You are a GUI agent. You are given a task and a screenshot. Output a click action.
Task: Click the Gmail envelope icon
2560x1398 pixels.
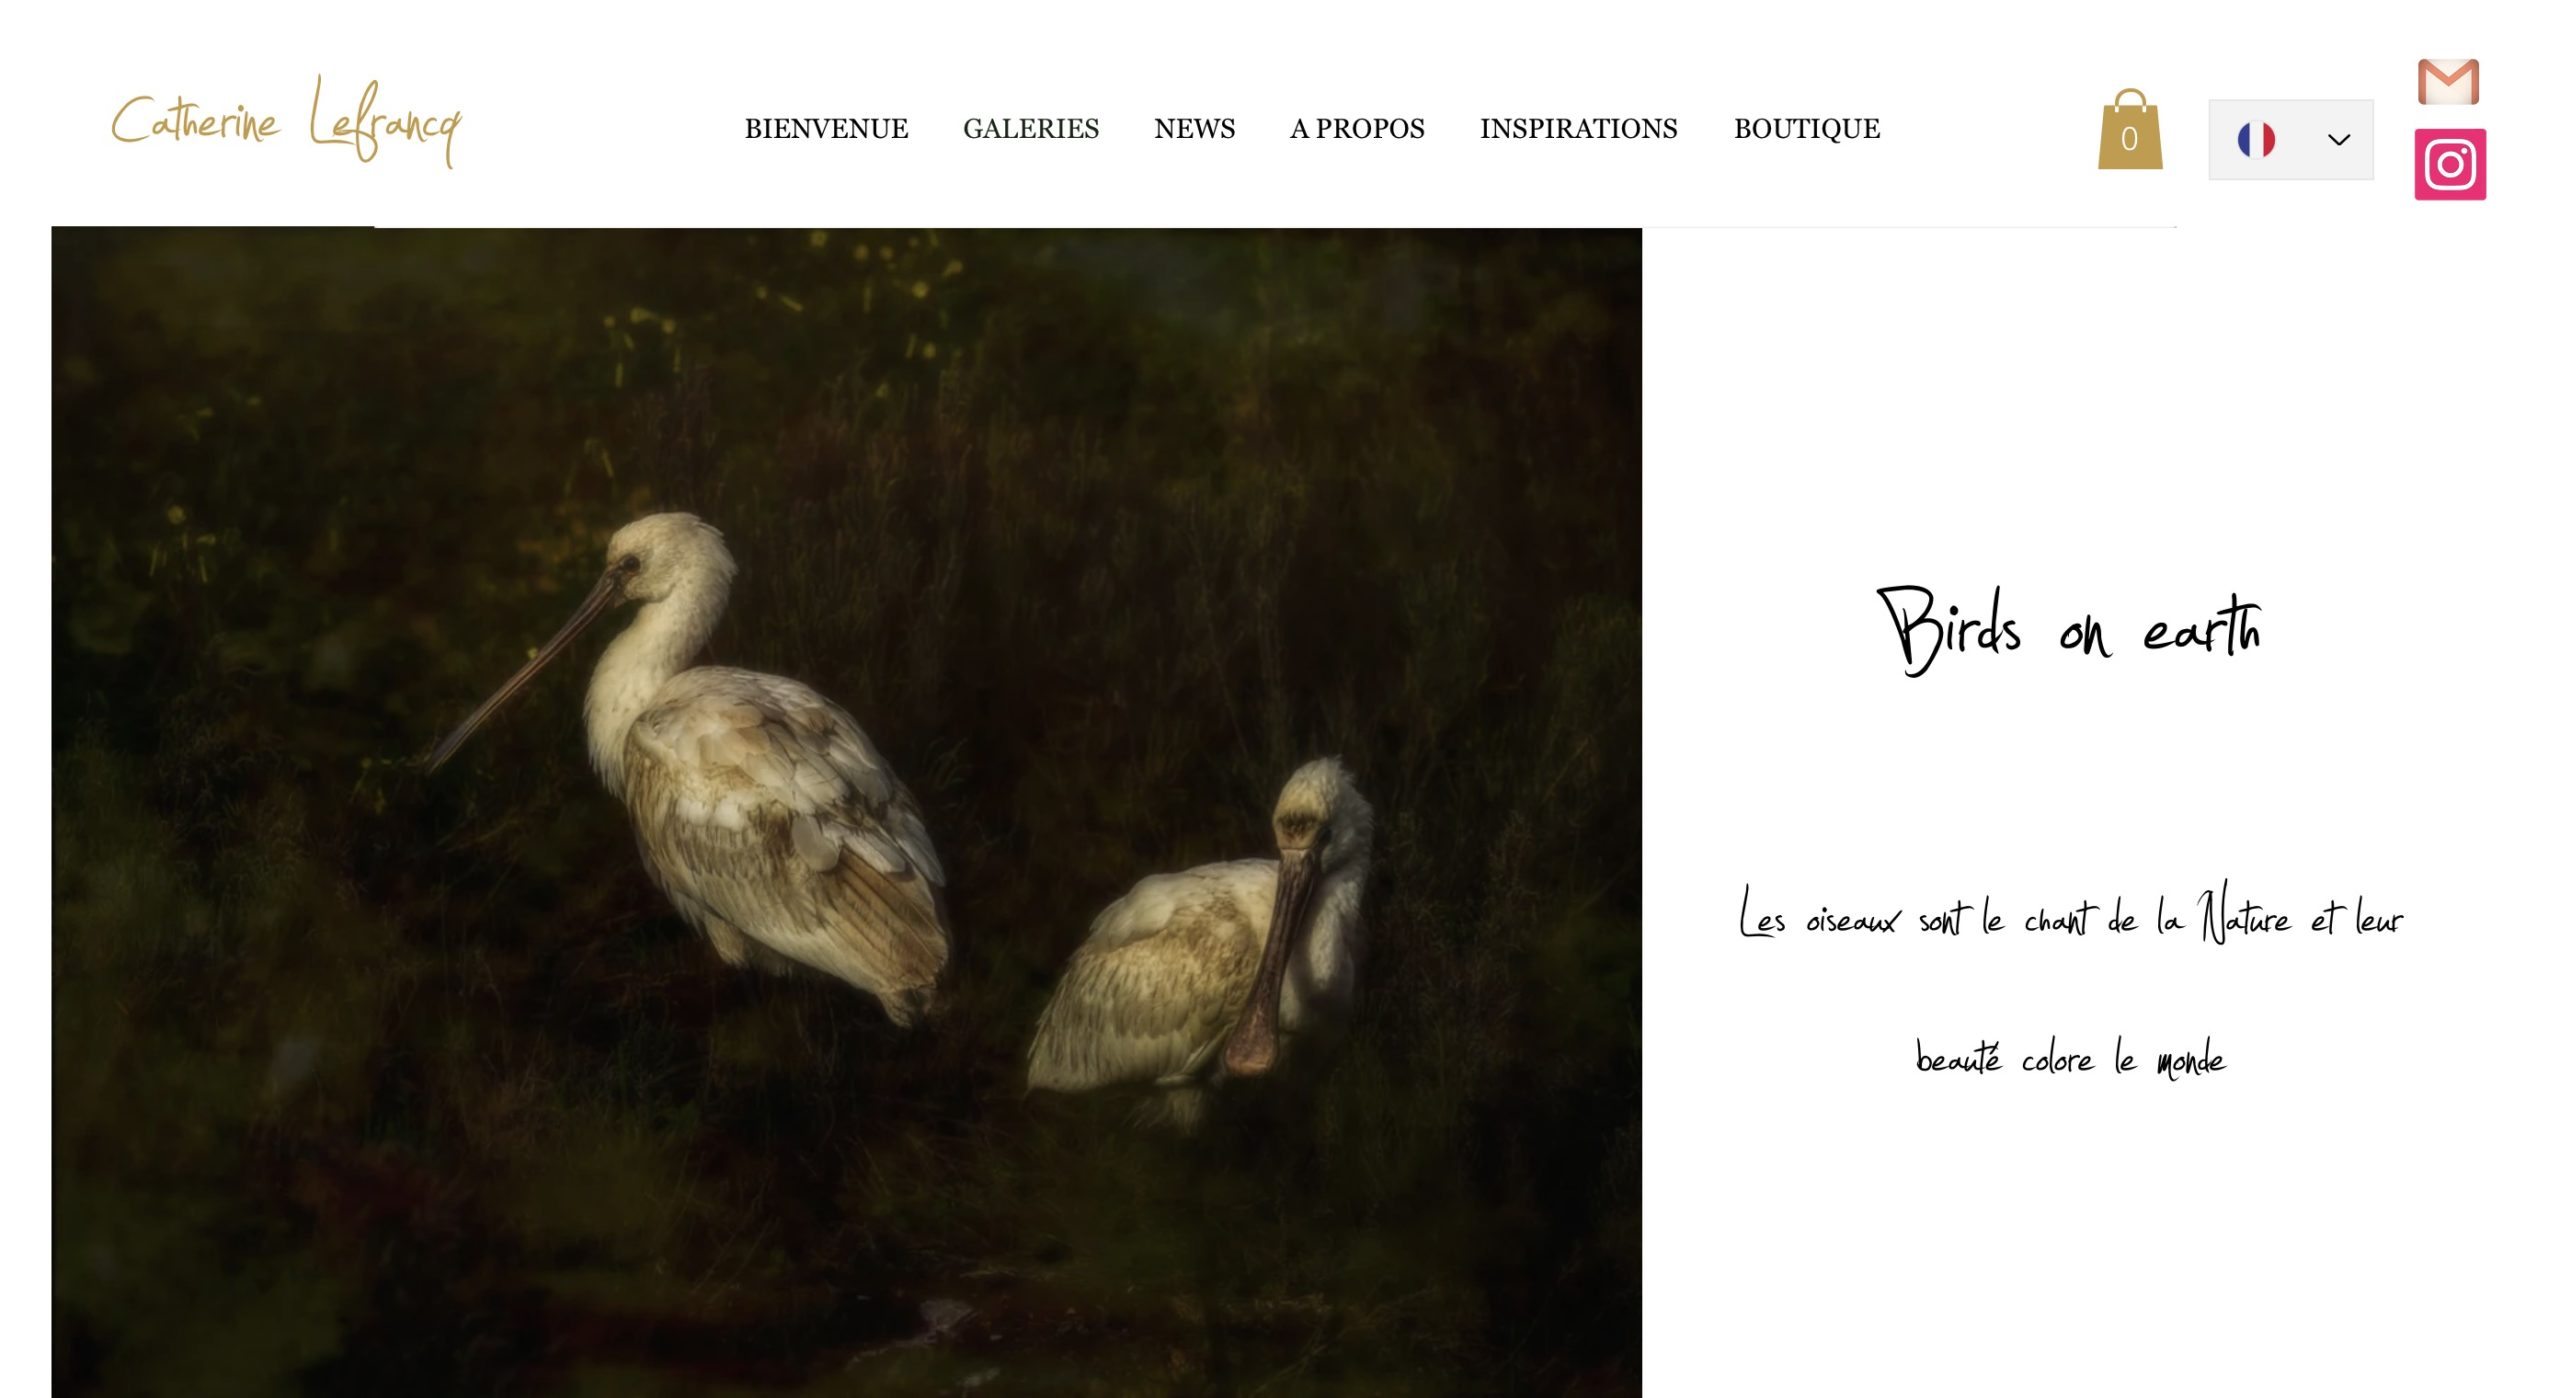2448,82
